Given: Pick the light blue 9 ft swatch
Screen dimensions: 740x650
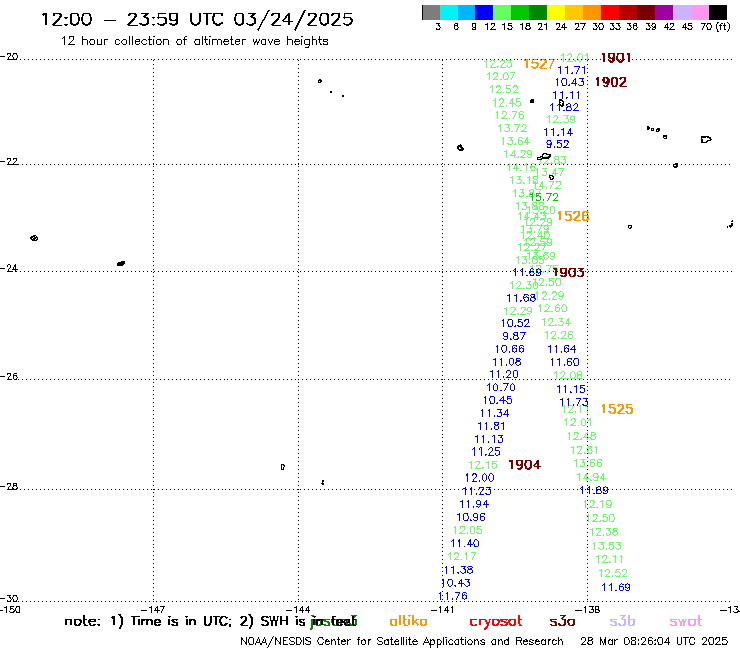Looking at the screenshot, I should click(x=466, y=12).
